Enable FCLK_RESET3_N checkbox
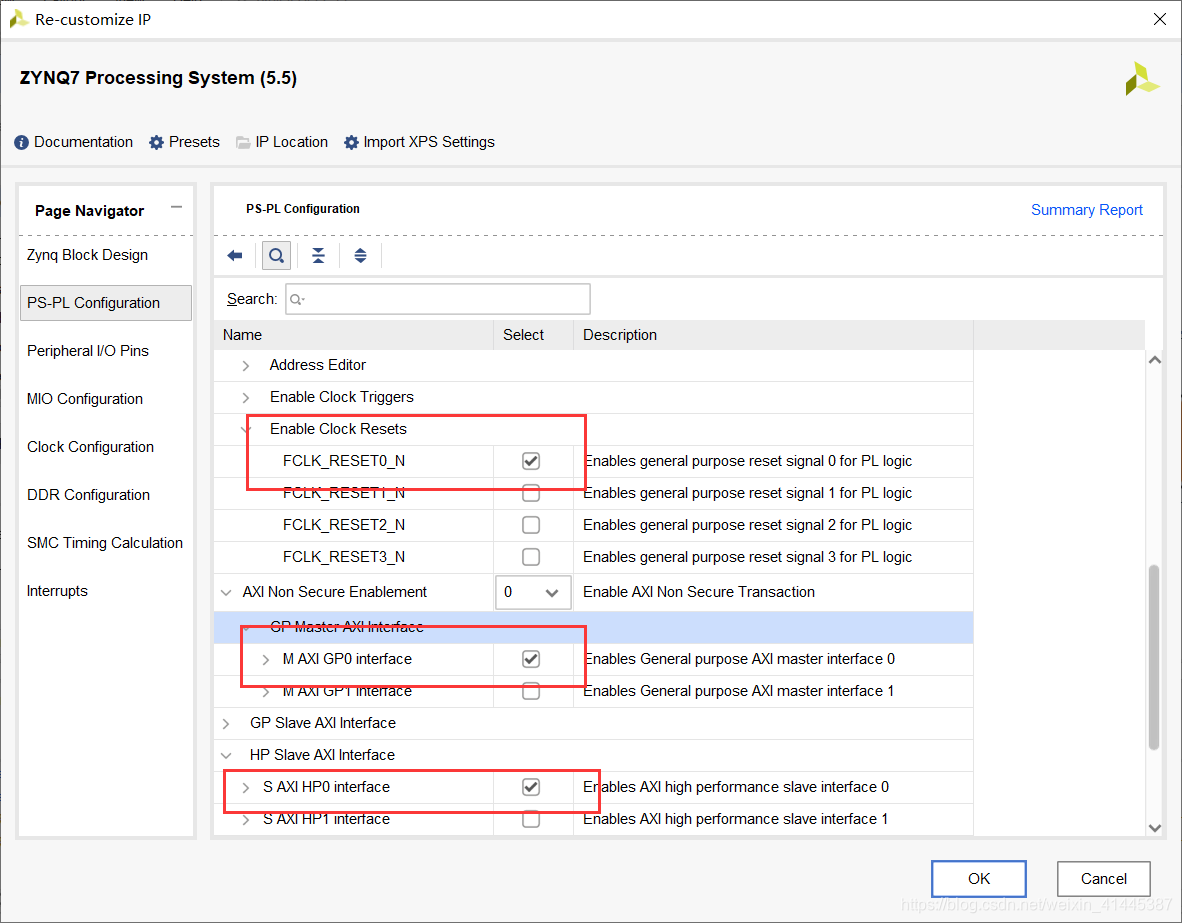The image size is (1182, 923). click(x=531, y=557)
